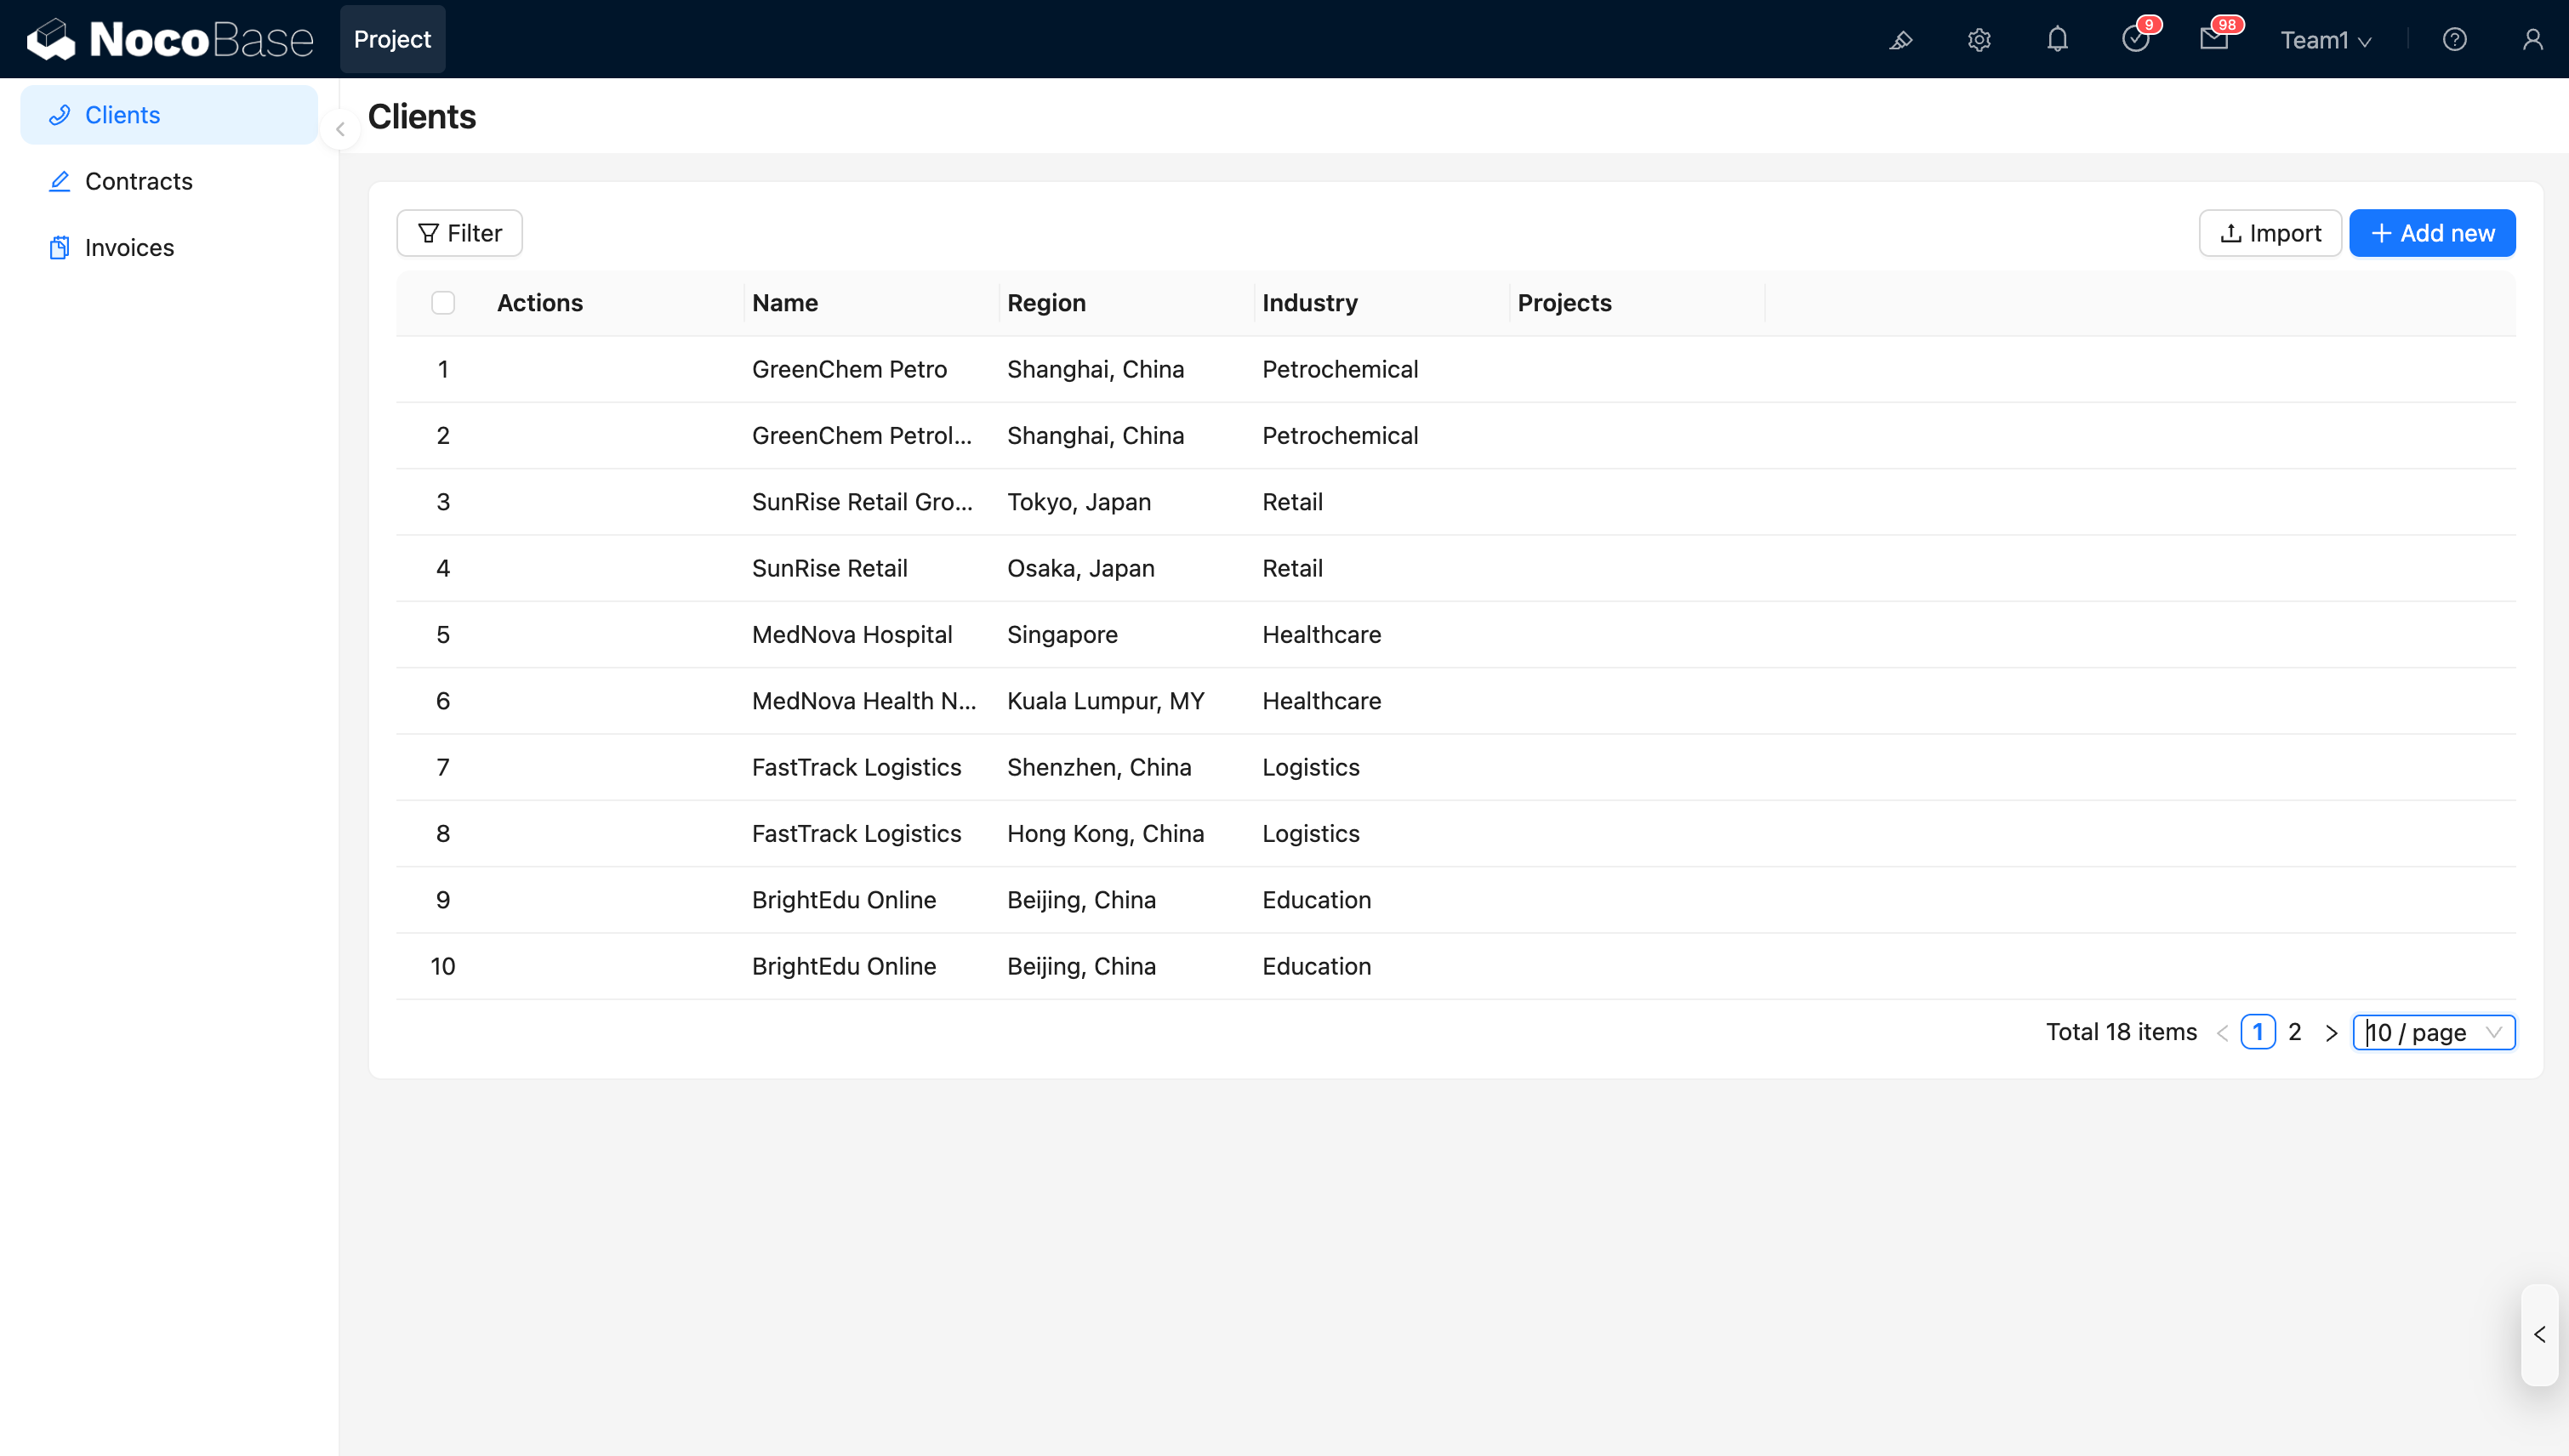The height and width of the screenshot is (1456, 2569).
Task: Open the 10 / page size dropdown
Action: 2434,1032
